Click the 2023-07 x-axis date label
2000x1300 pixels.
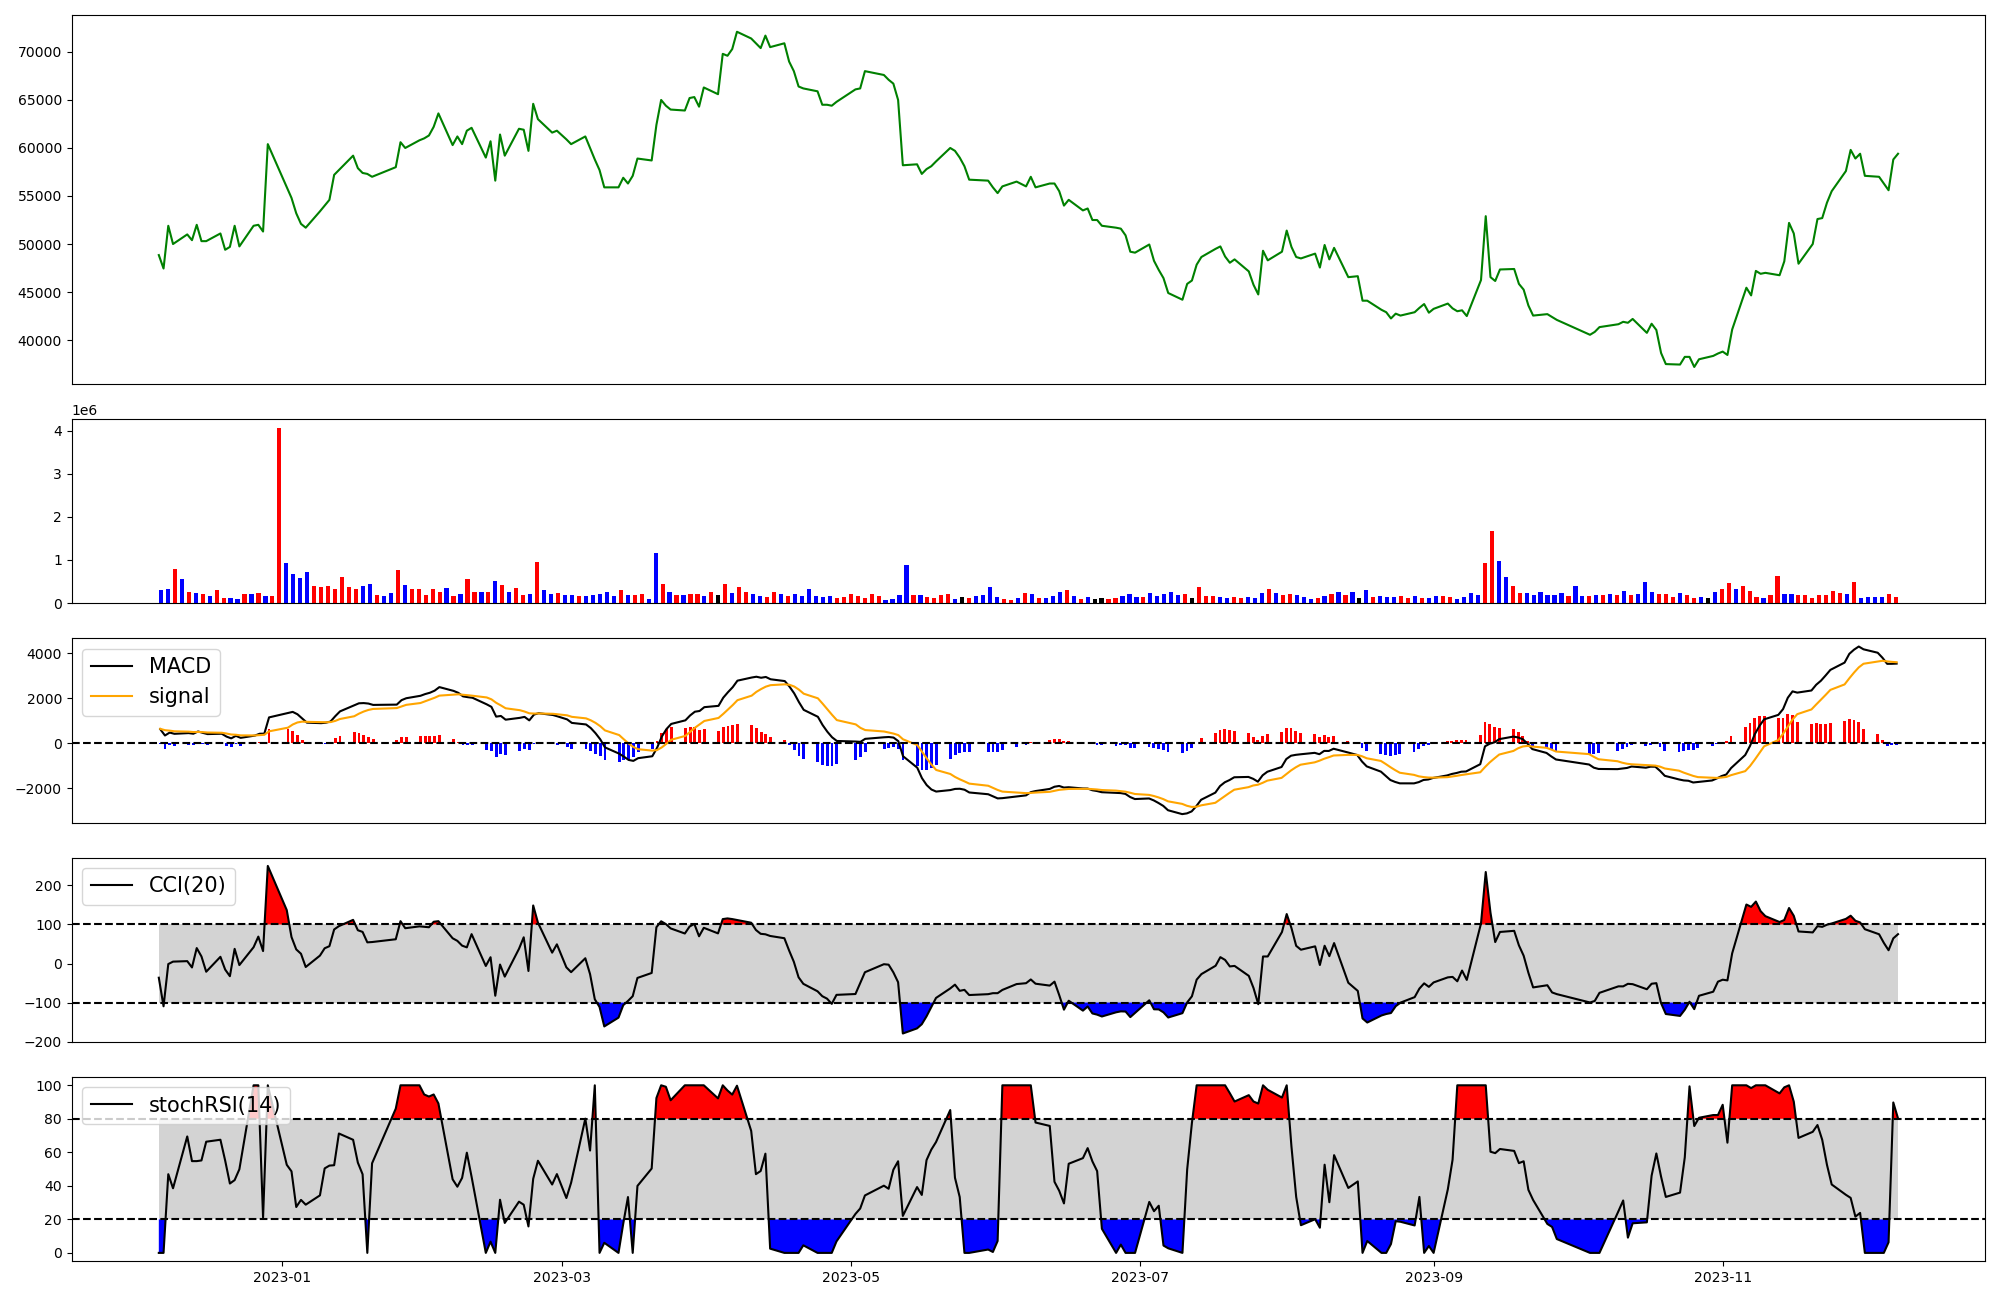pos(1140,1277)
